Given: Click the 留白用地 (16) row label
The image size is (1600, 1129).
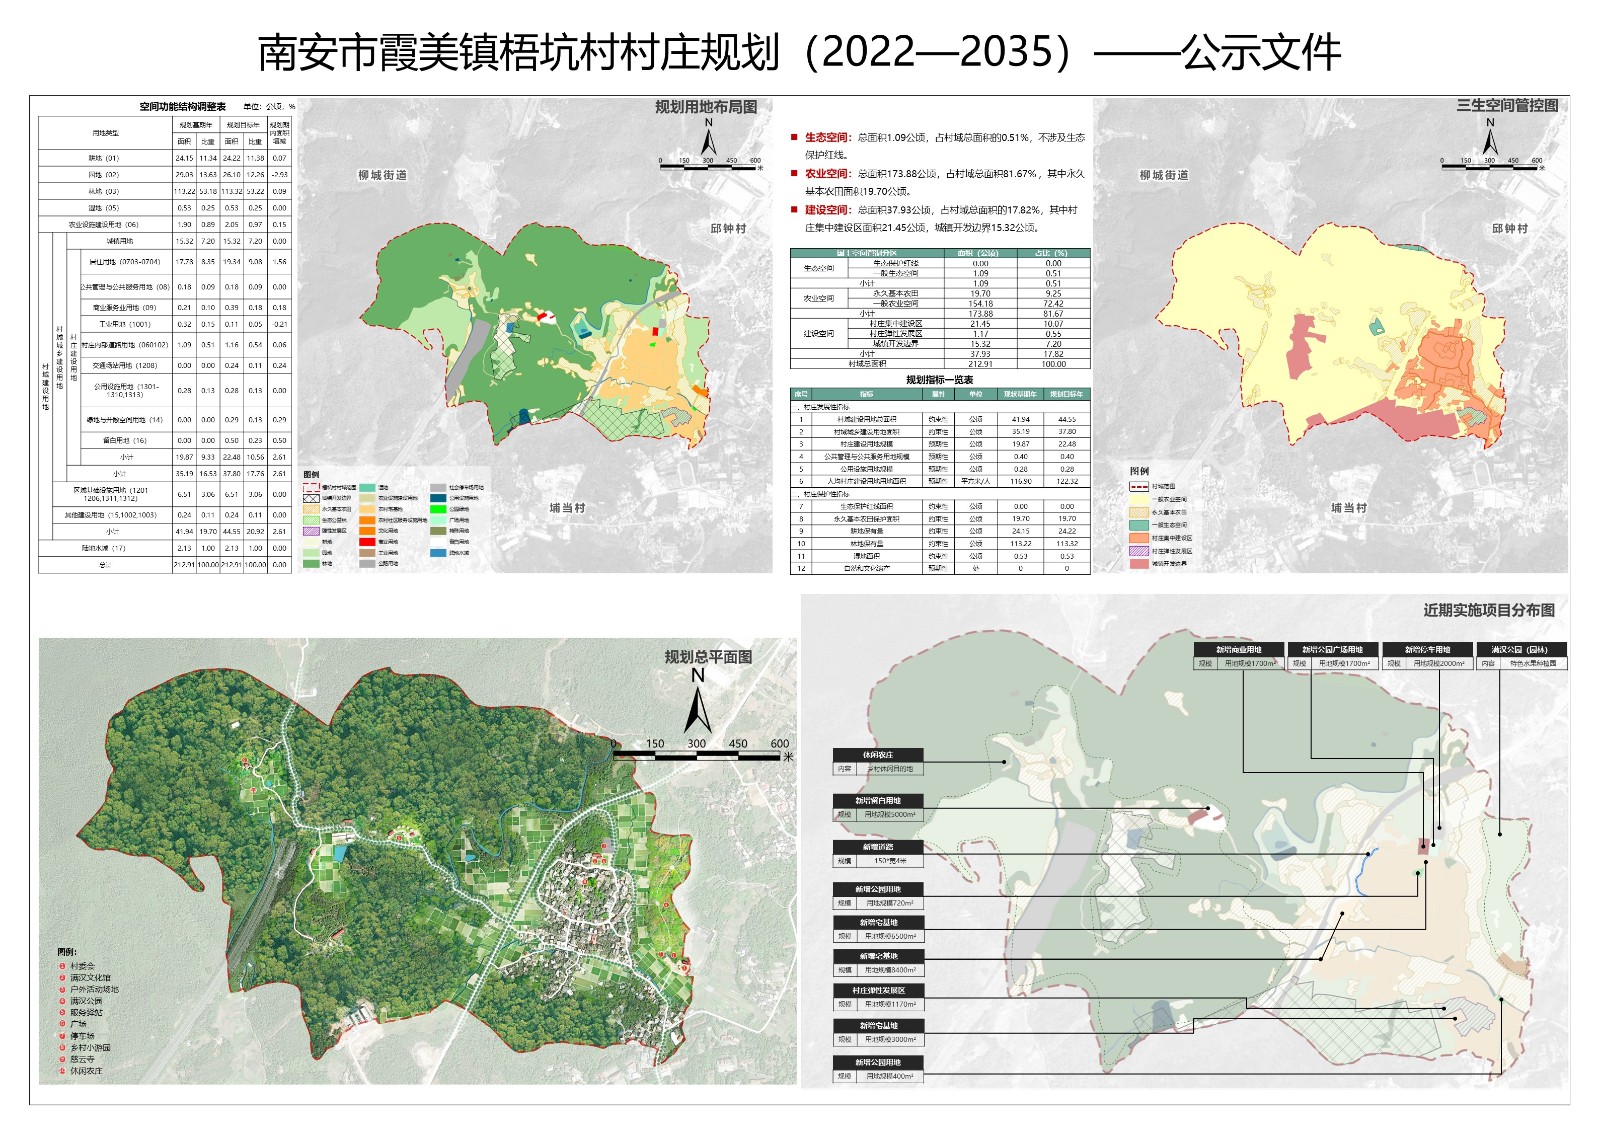Looking at the screenshot, I should pos(125,440).
